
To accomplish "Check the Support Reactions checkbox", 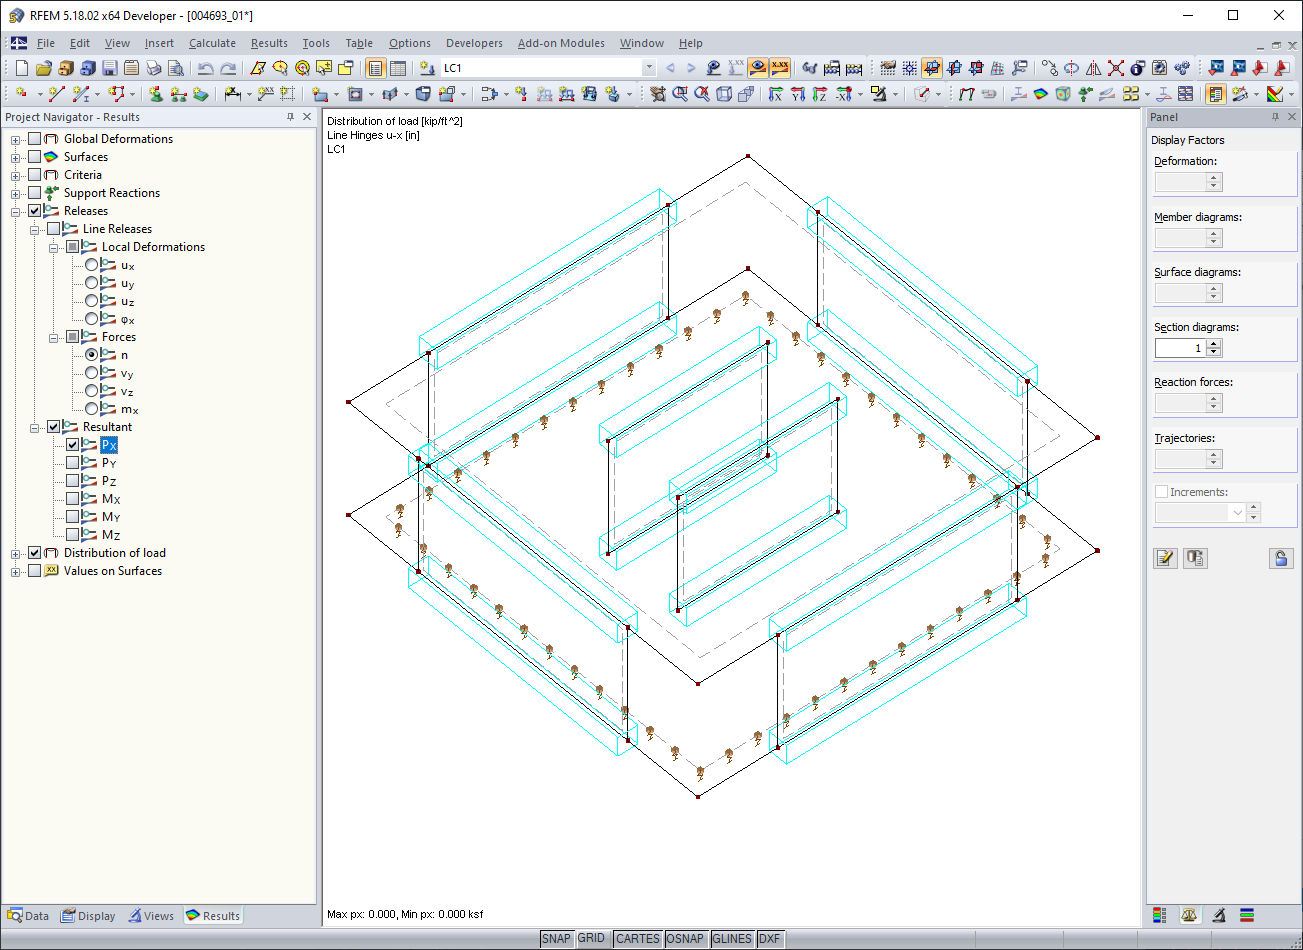I will pos(35,193).
